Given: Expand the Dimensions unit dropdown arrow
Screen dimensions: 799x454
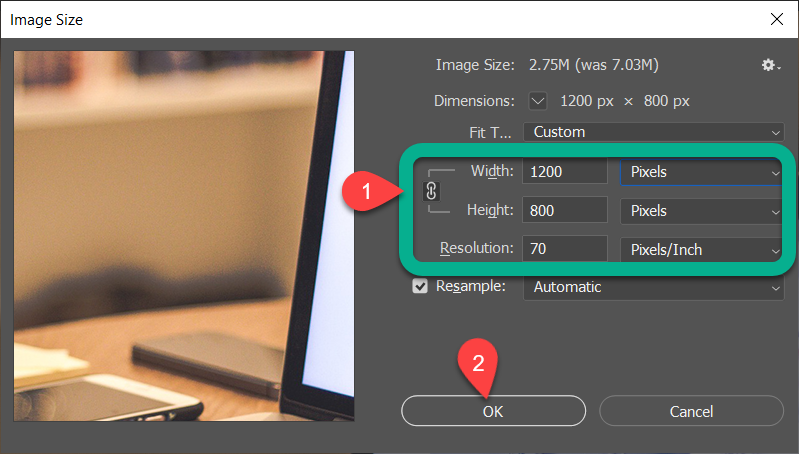Looking at the screenshot, I should 538,100.
